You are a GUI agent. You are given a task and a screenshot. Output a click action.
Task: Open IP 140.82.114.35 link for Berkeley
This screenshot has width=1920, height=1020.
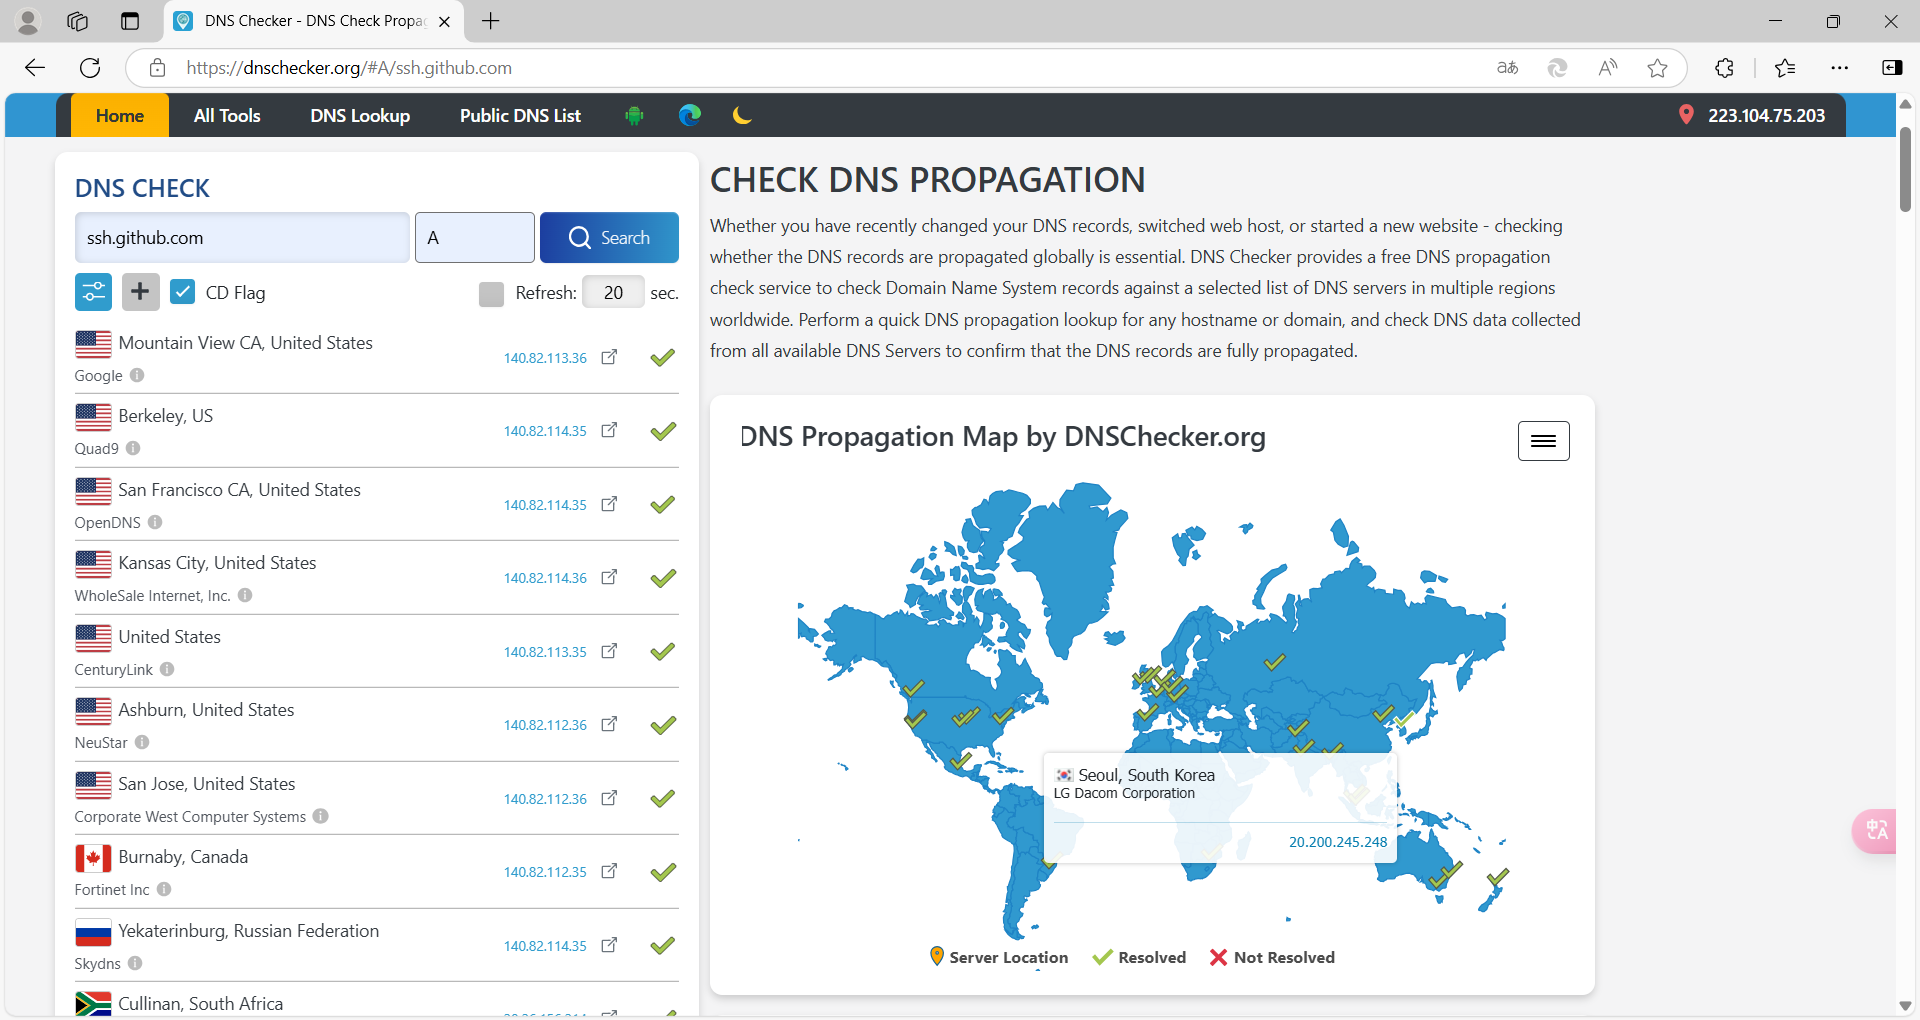(x=545, y=431)
